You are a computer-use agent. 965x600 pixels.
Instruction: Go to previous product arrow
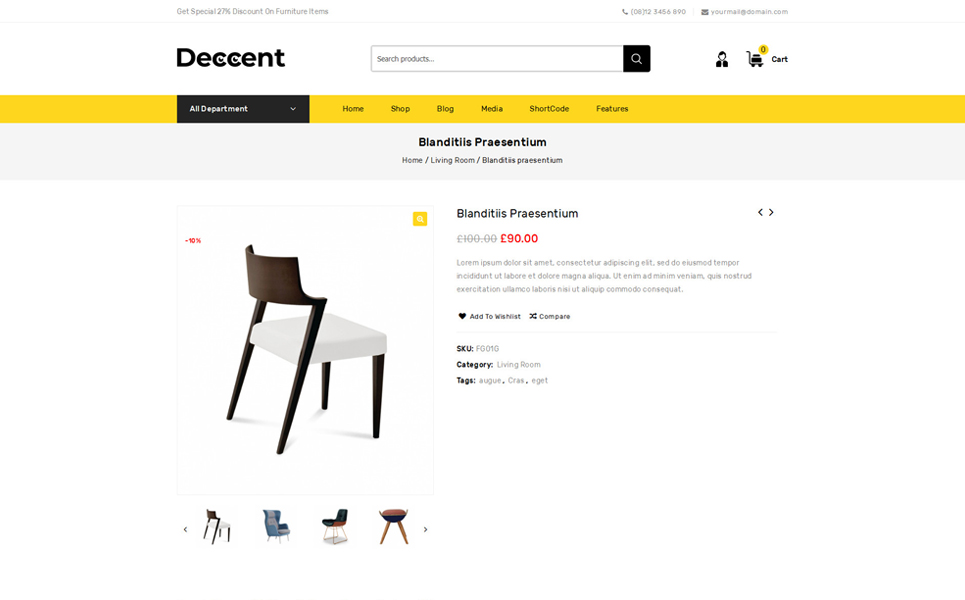pyautogui.click(x=761, y=212)
